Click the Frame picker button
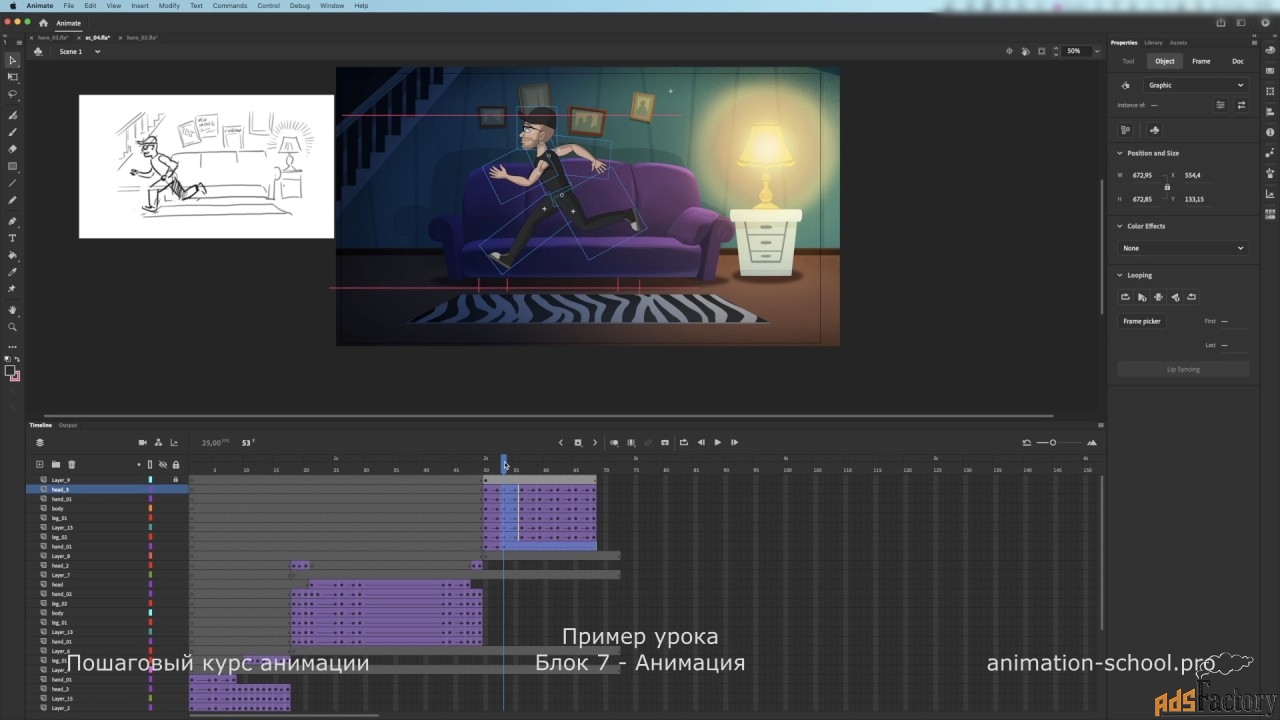Image resolution: width=1280 pixels, height=720 pixels. tap(1142, 321)
